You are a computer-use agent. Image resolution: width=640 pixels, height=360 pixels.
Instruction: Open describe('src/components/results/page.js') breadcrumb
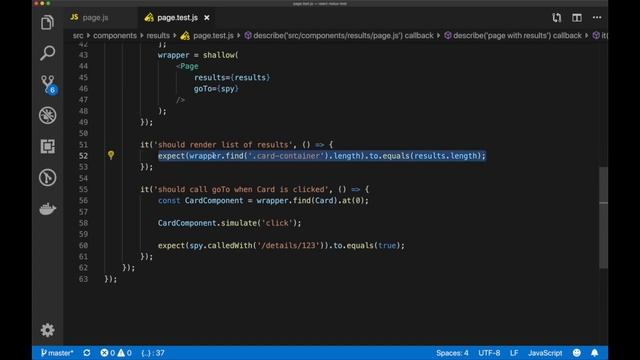[x=339, y=36]
